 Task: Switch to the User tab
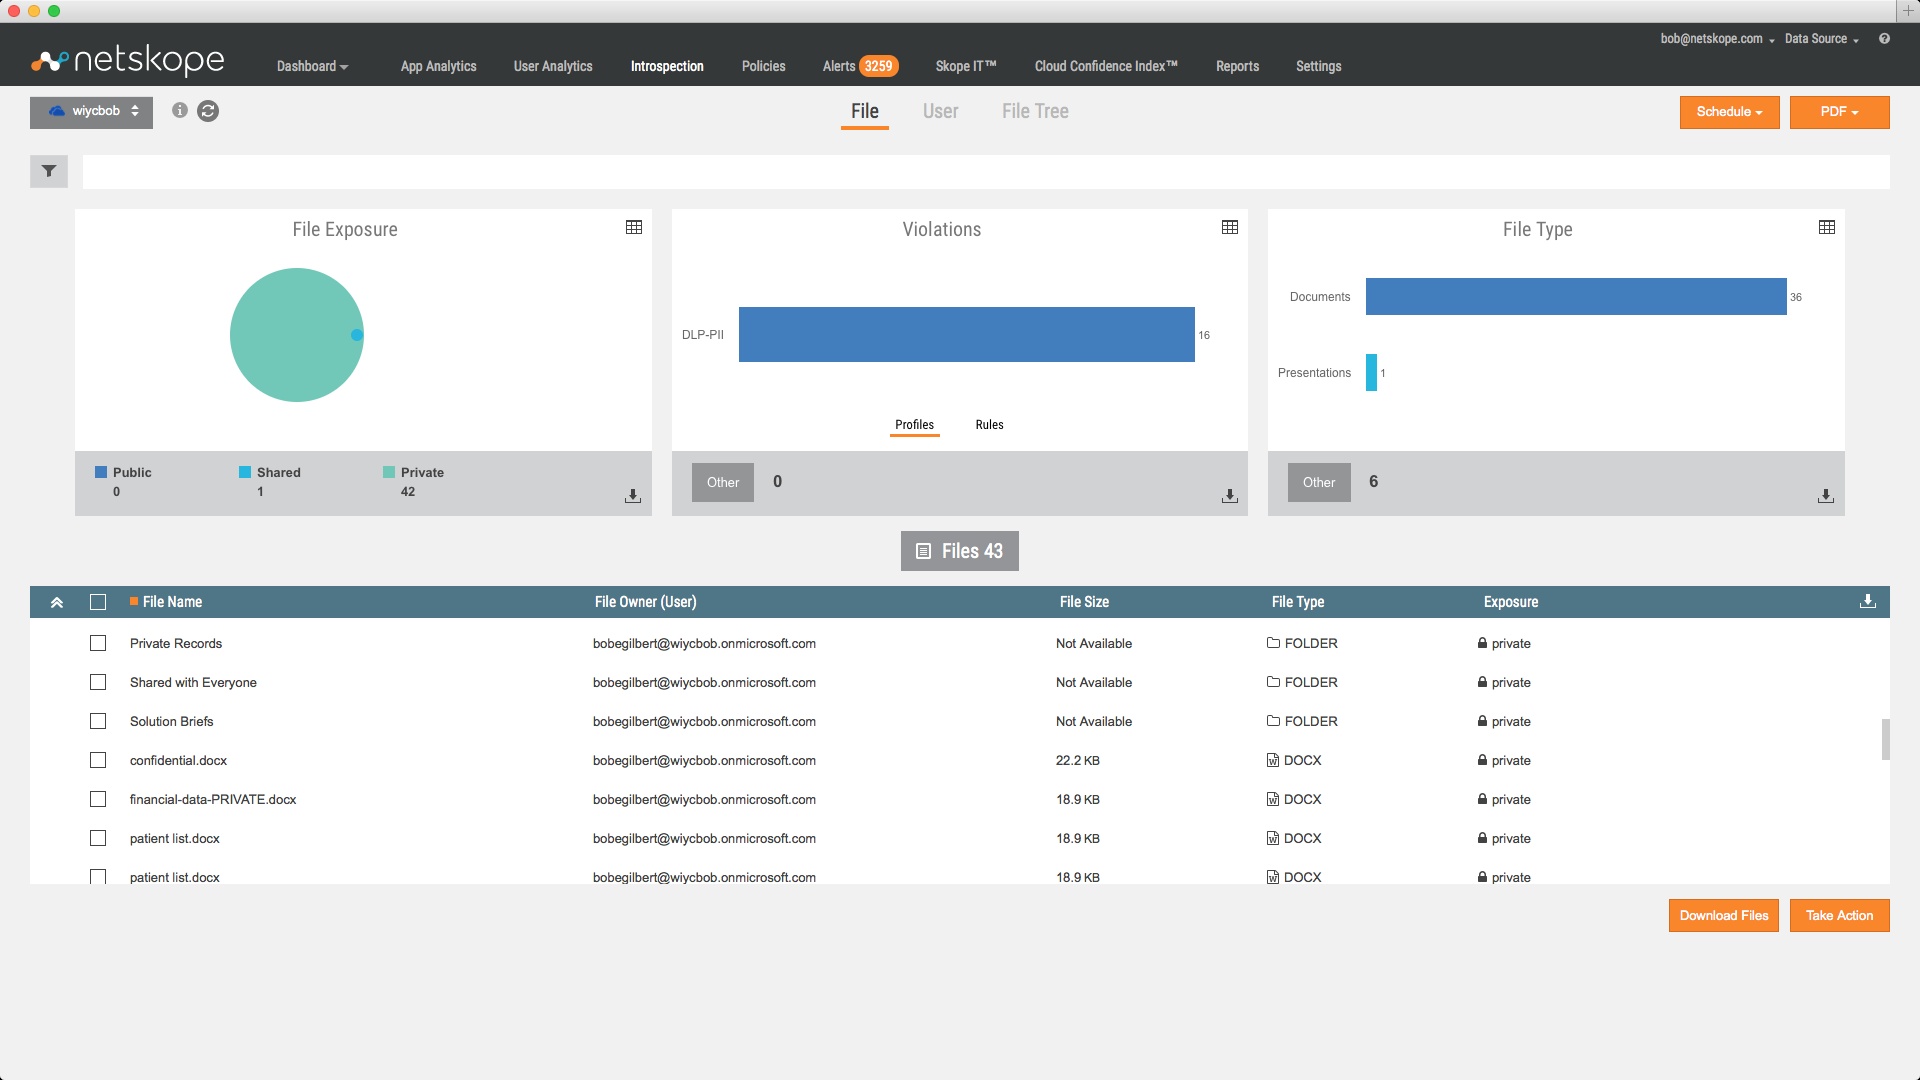coord(940,111)
